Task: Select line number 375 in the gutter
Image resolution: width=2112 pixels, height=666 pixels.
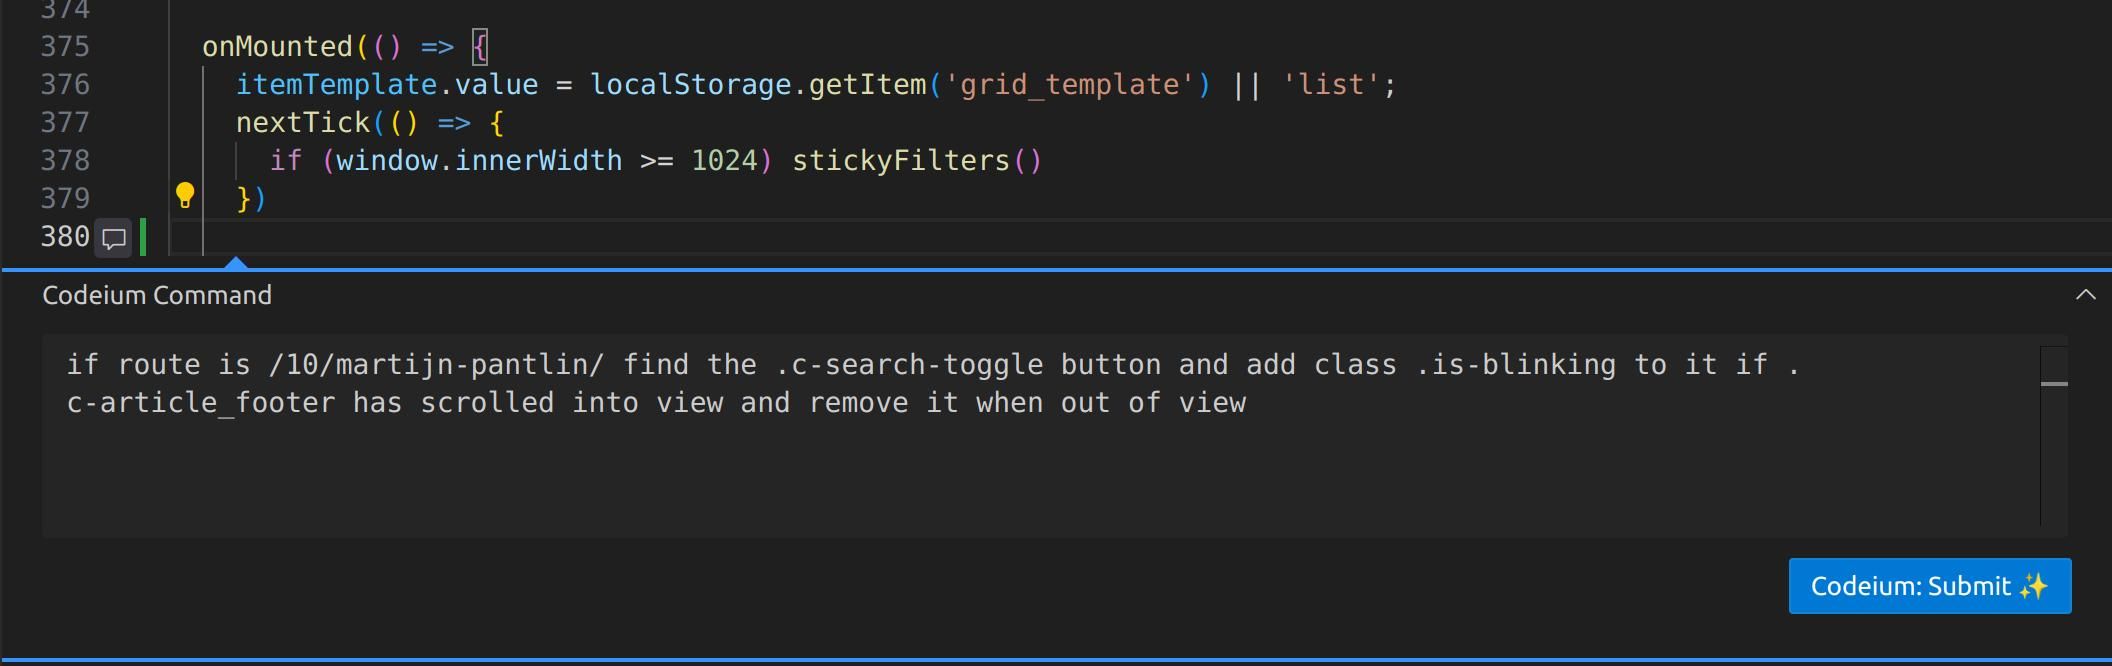Action: click(x=65, y=47)
